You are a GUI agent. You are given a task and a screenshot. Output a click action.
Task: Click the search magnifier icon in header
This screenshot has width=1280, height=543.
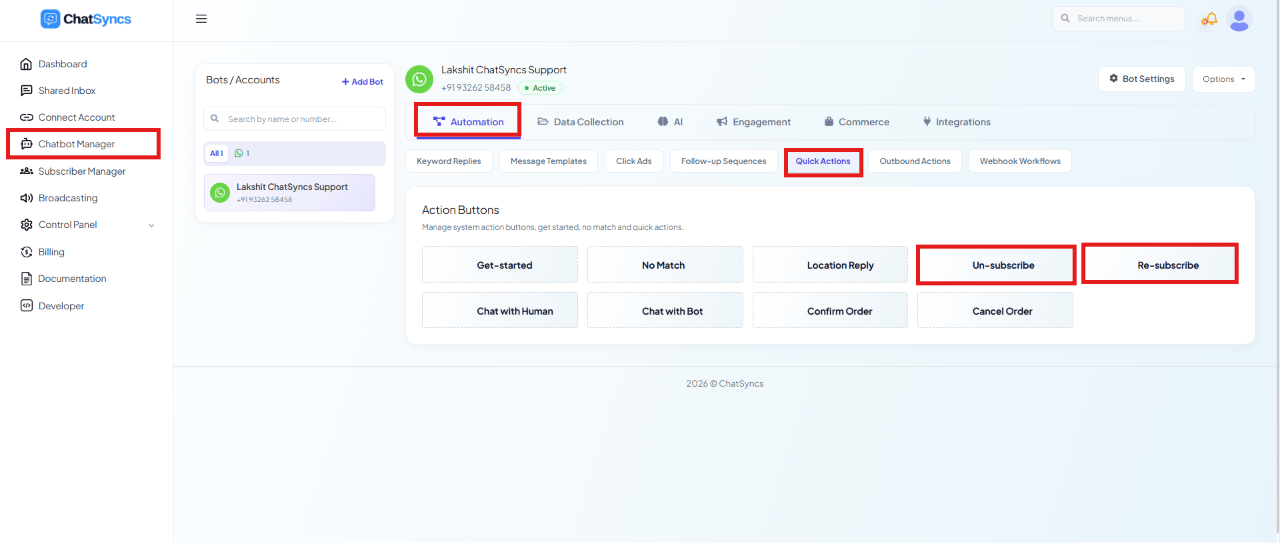1066,19
